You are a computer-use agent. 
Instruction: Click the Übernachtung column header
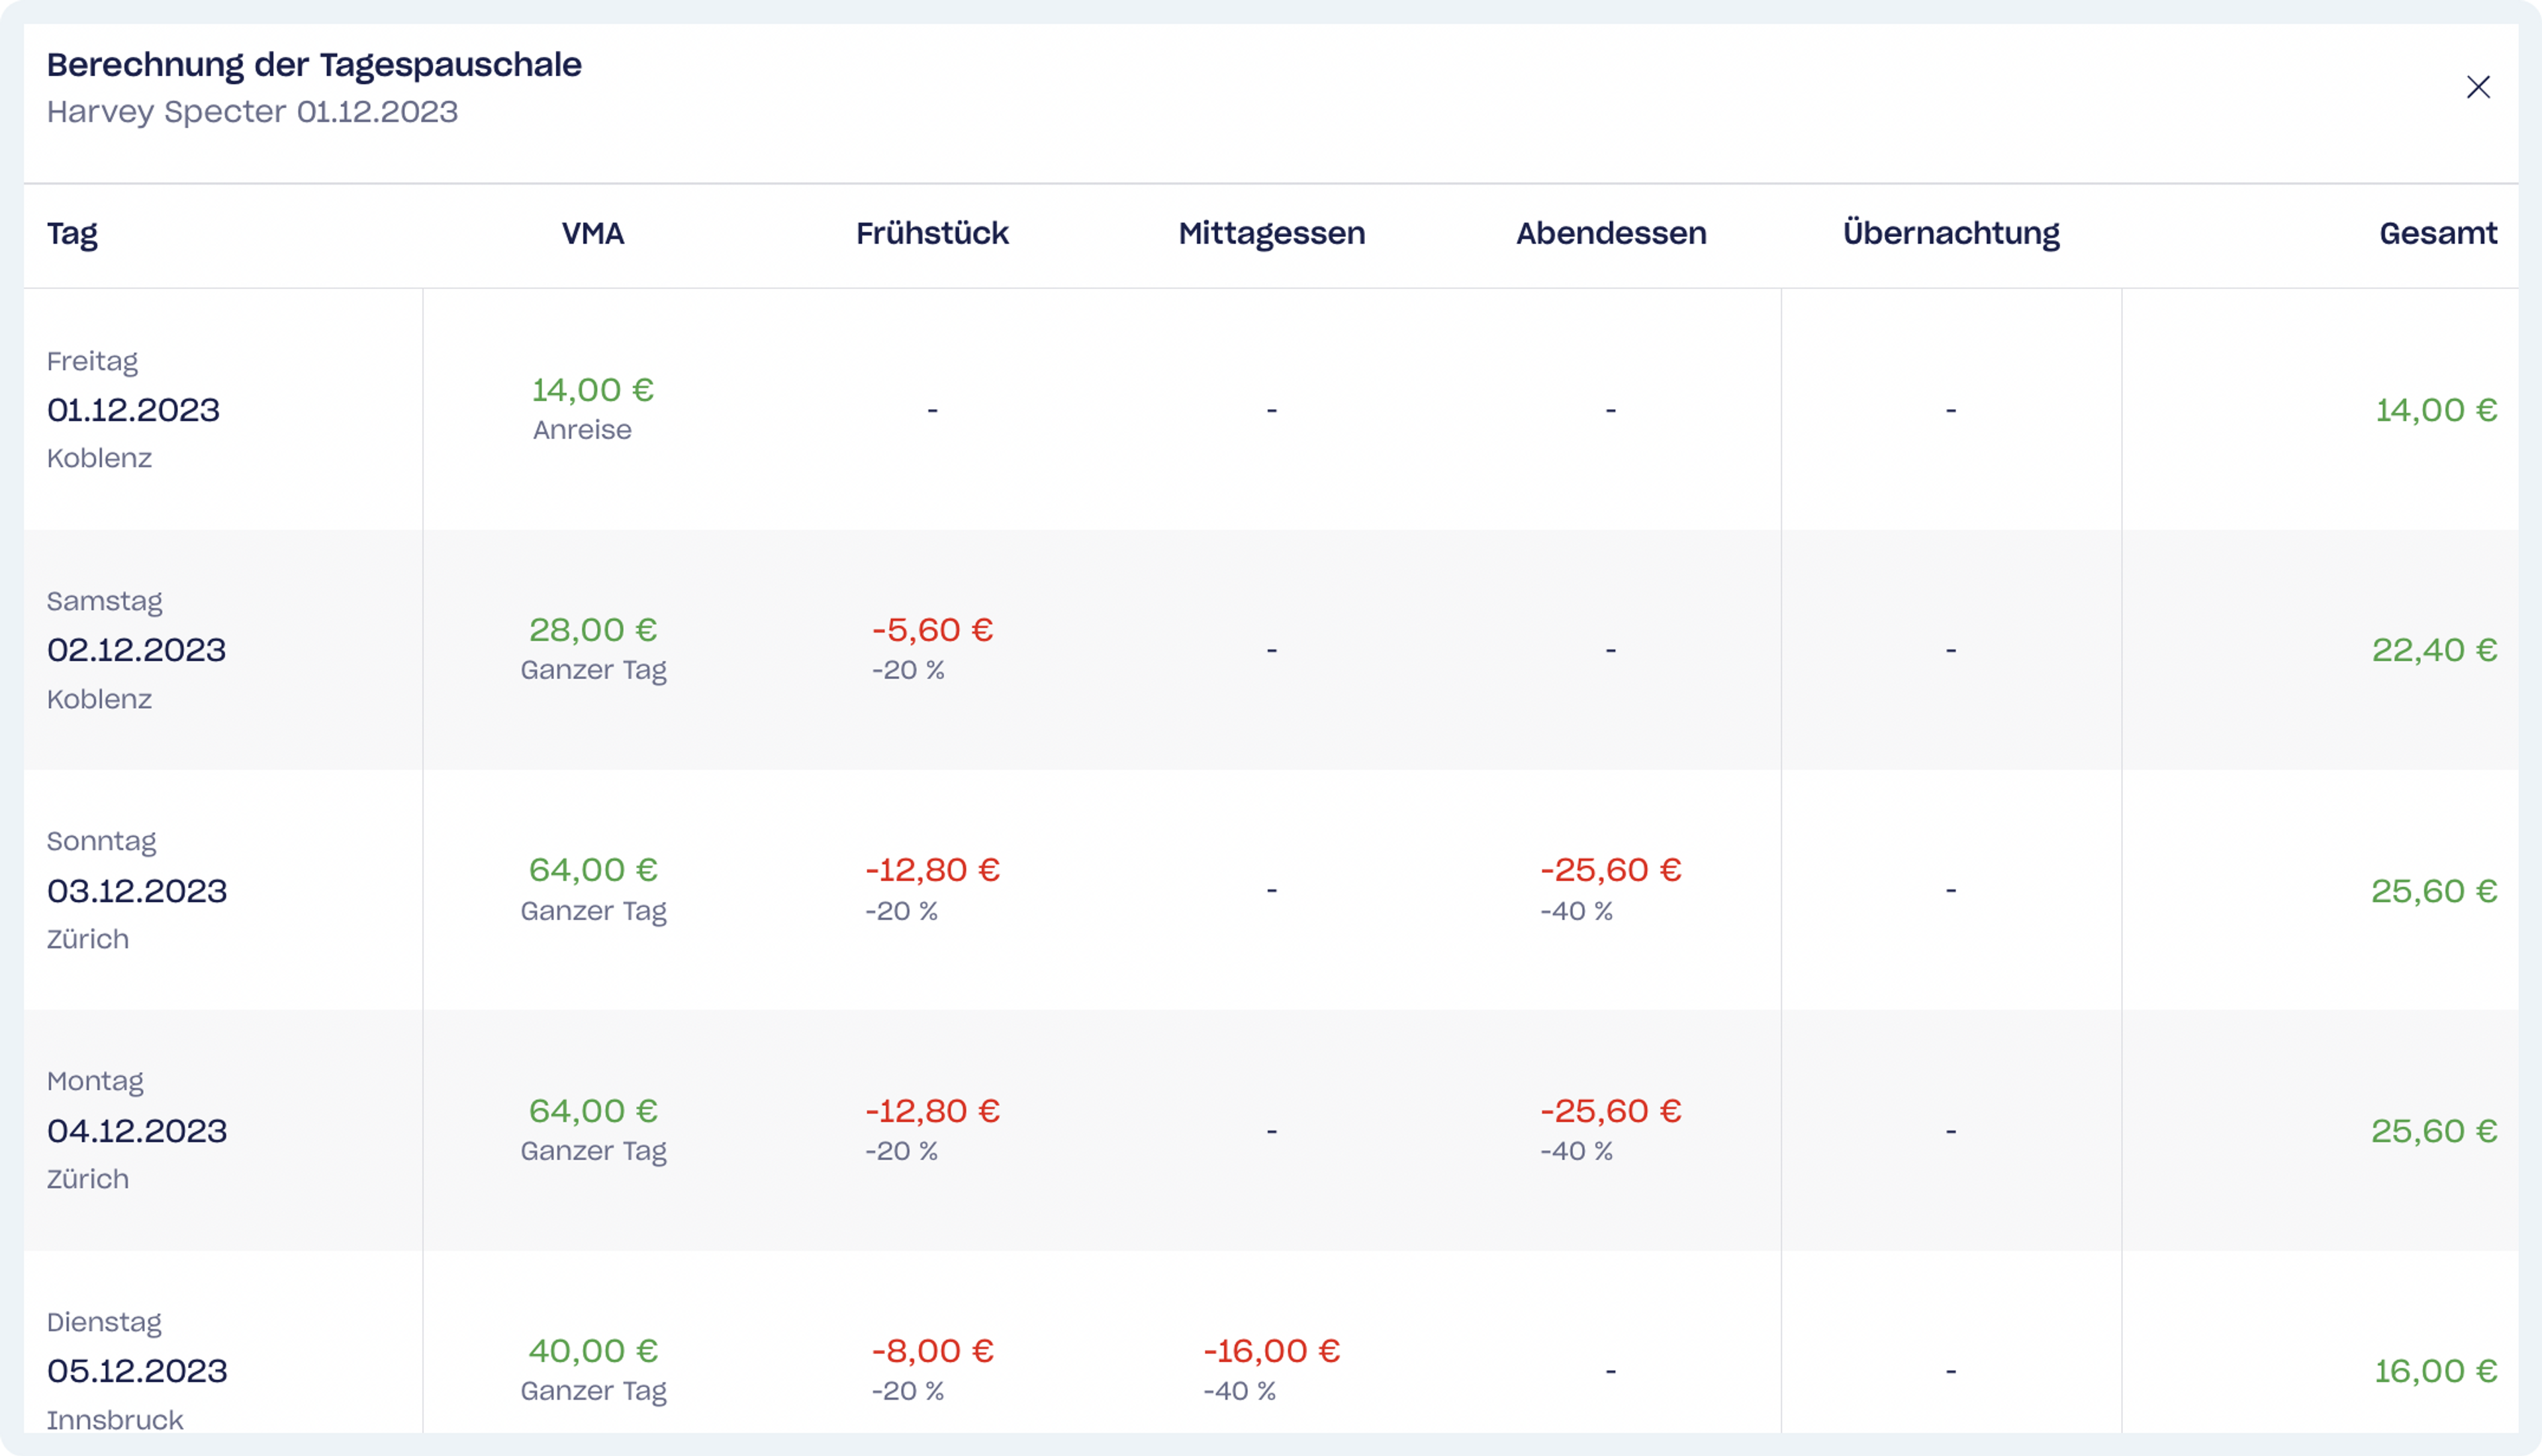1950,234
